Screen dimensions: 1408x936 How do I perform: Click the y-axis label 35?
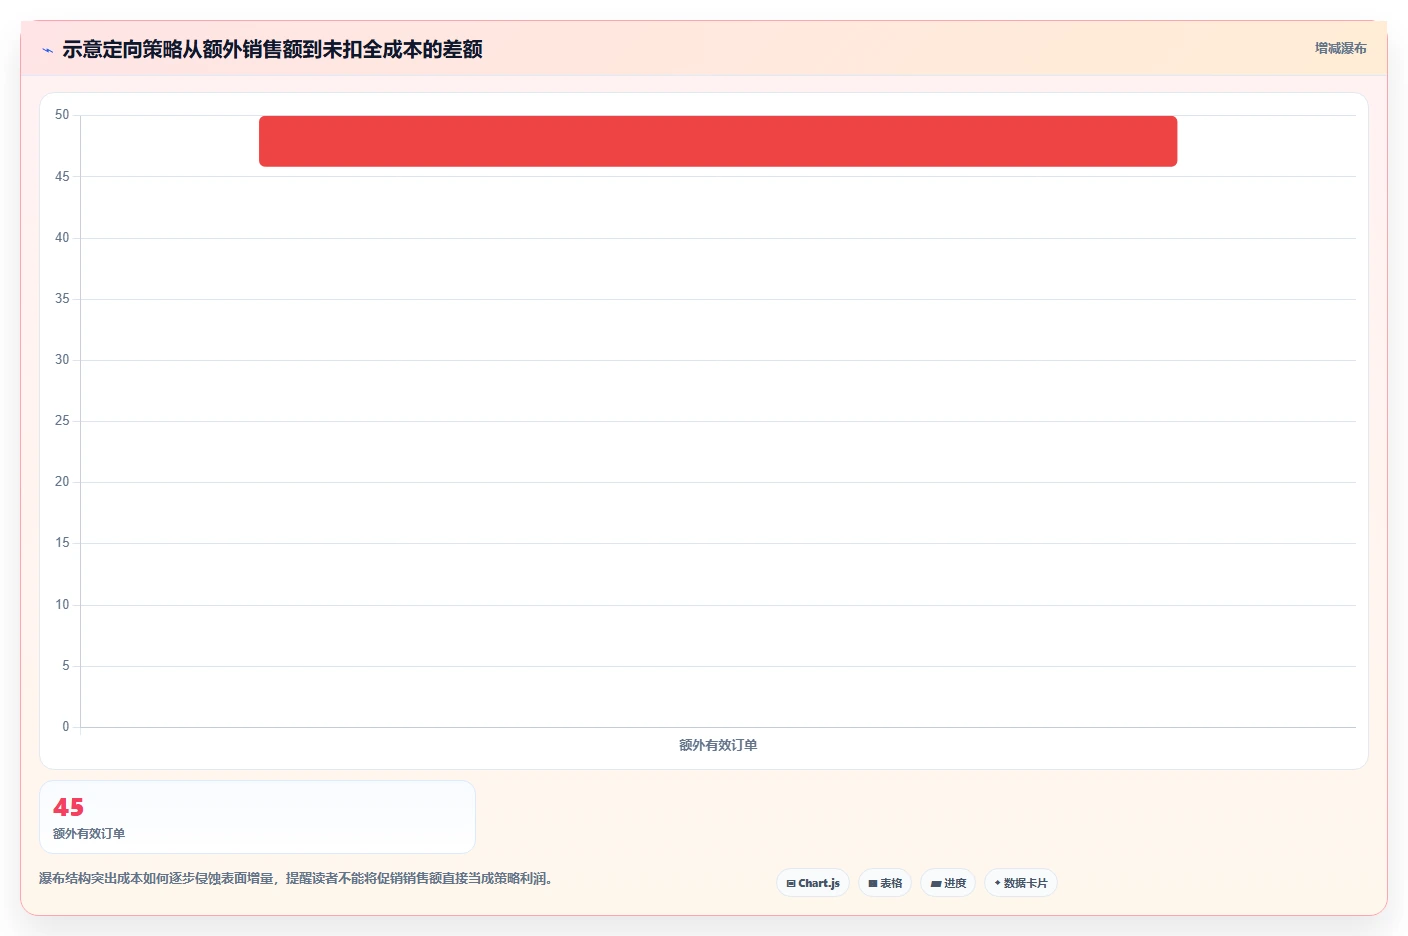pyautogui.click(x=62, y=299)
